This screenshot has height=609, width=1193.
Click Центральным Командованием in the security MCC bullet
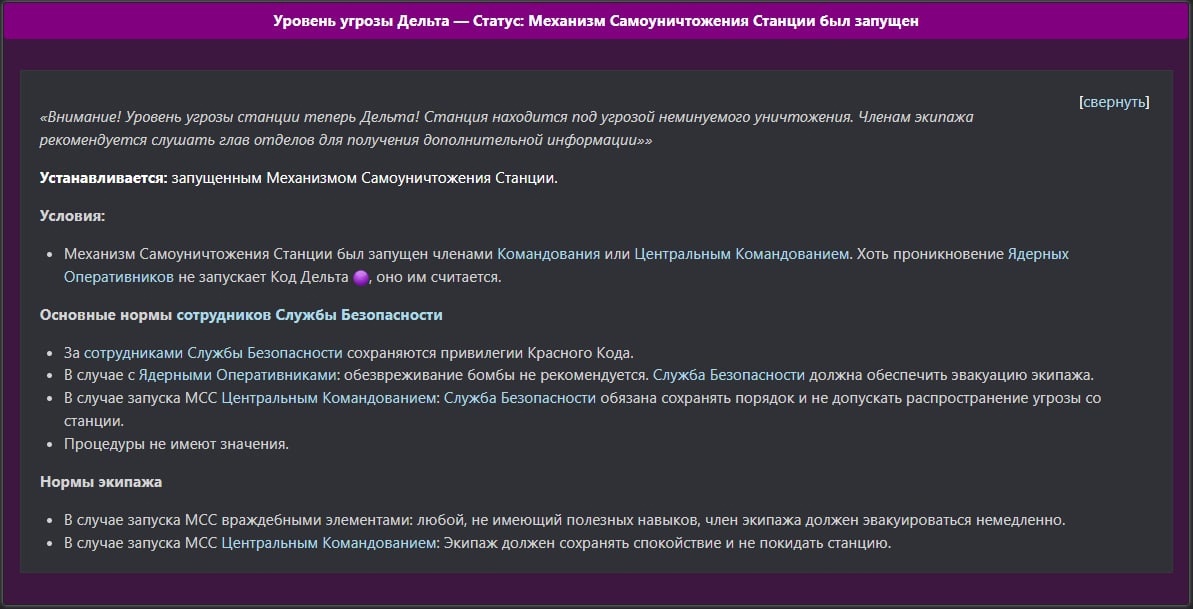tap(329, 398)
